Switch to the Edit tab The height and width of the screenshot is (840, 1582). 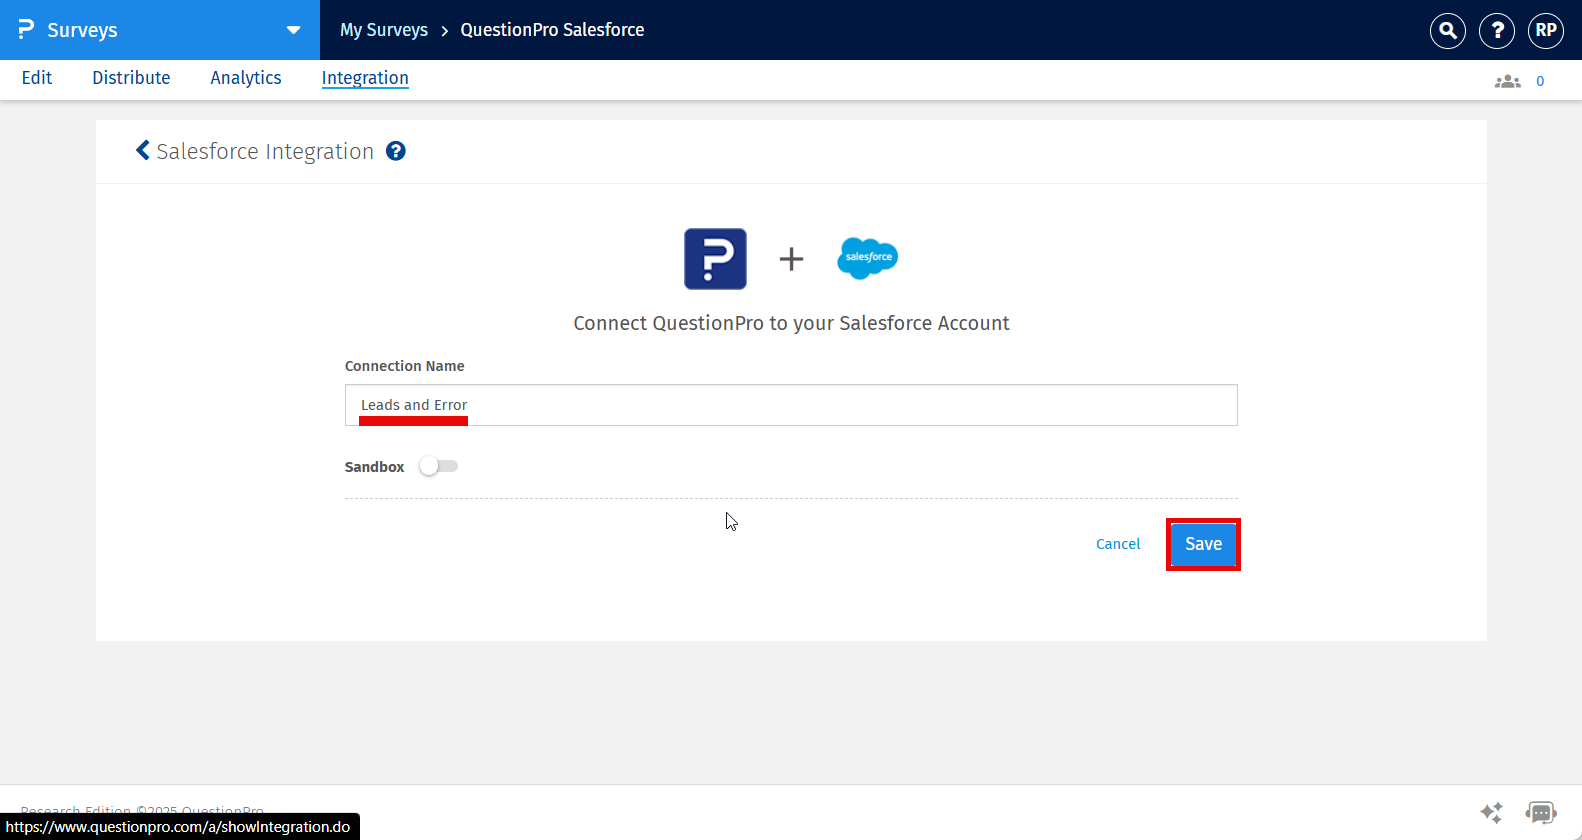coord(37,78)
